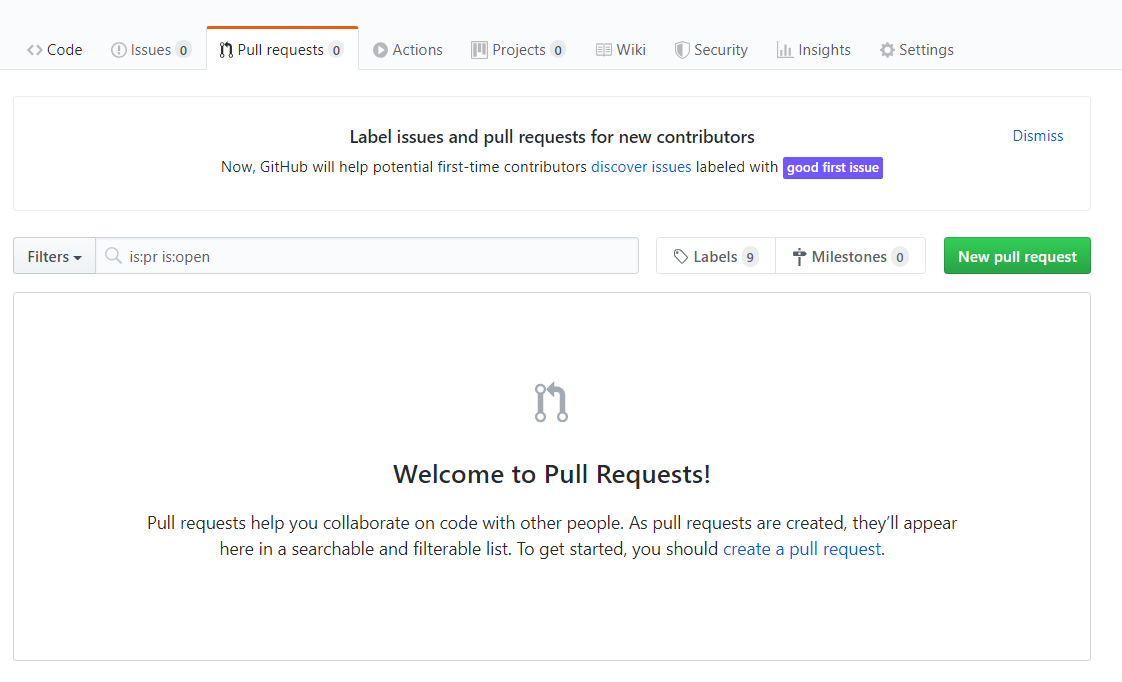Viewport: 1122px width, 682px height.
Task: Open the Code tab
Action: (x=54, y=50)
